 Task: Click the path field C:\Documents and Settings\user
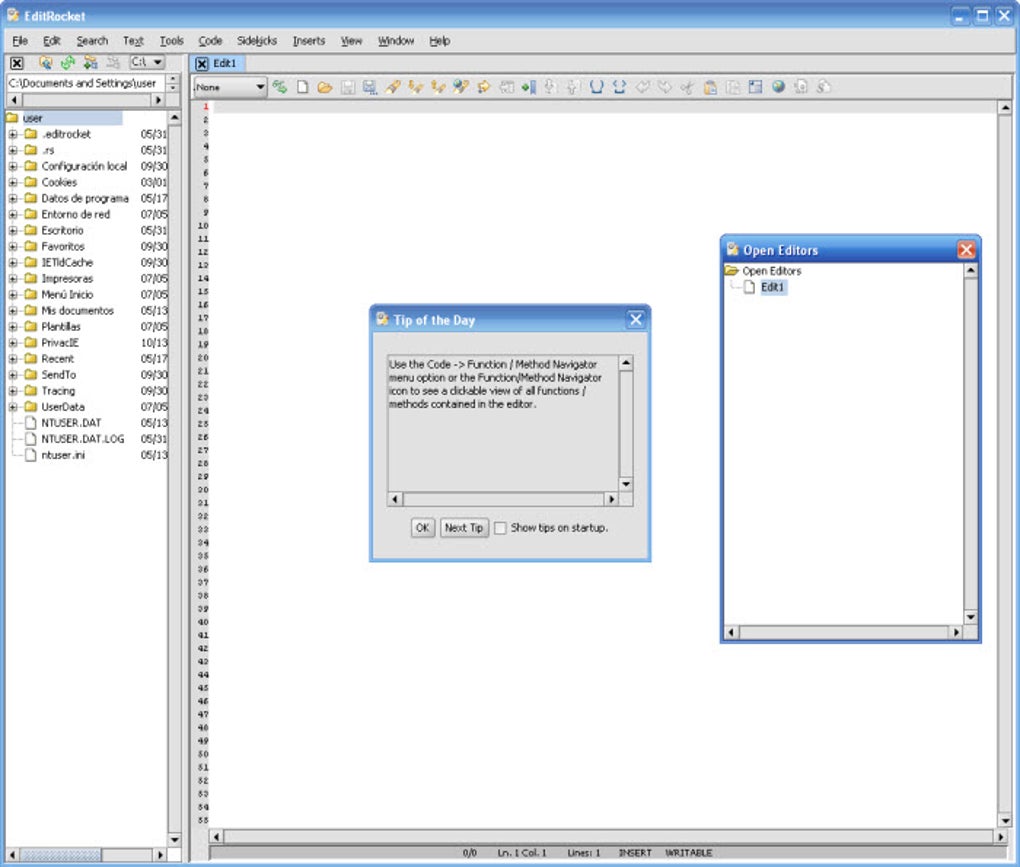coord(85,83)
